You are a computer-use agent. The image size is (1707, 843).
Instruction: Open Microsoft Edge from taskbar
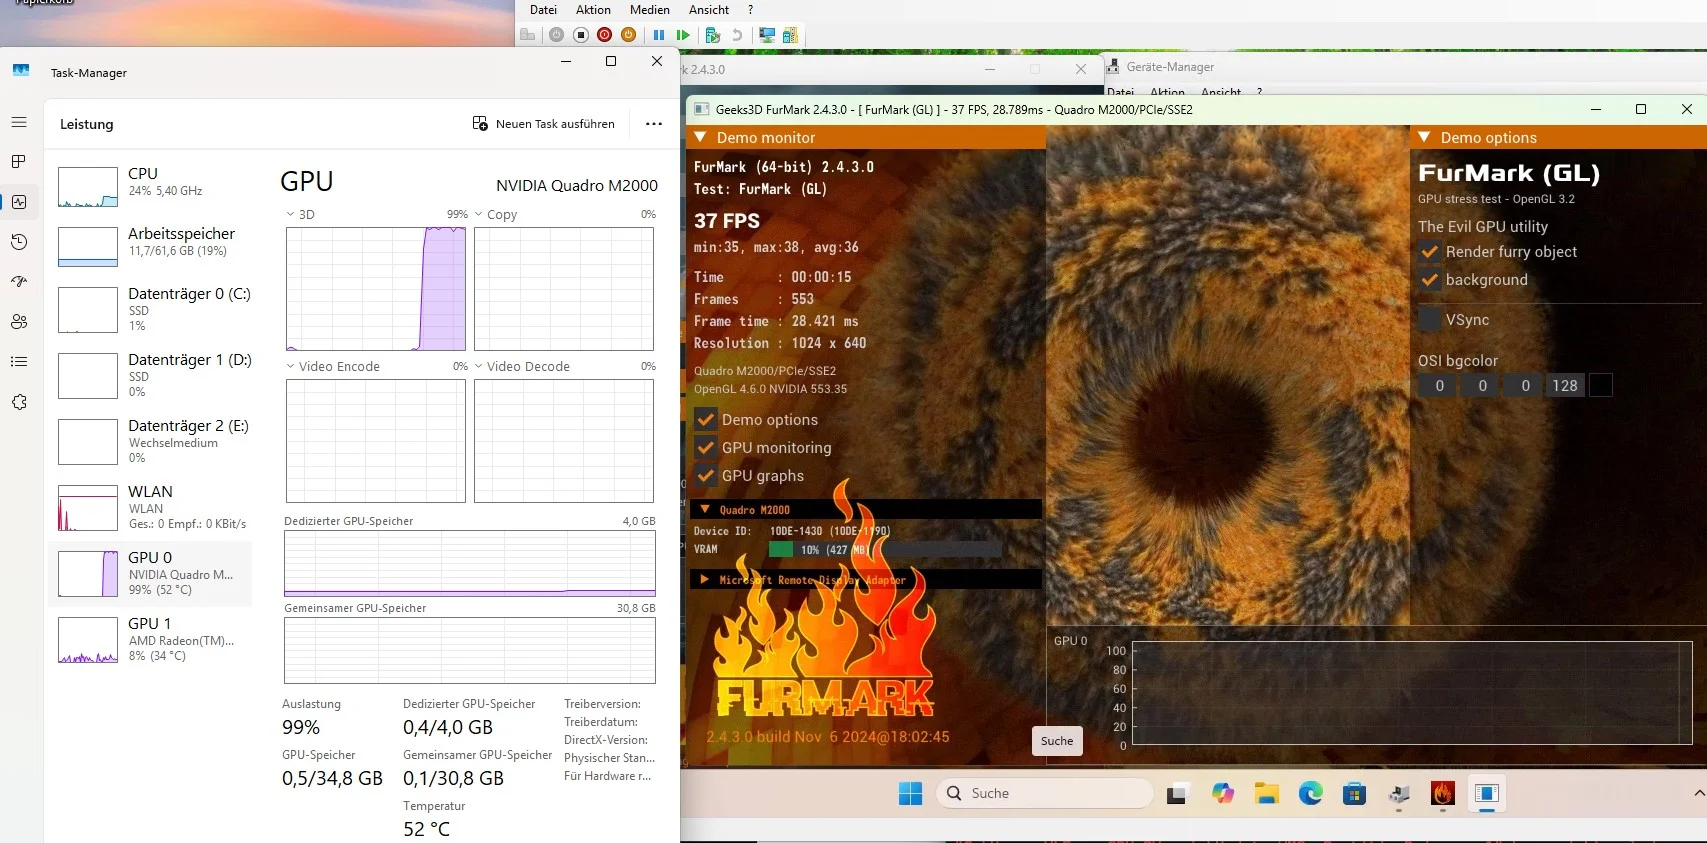tap(1311, 794)
